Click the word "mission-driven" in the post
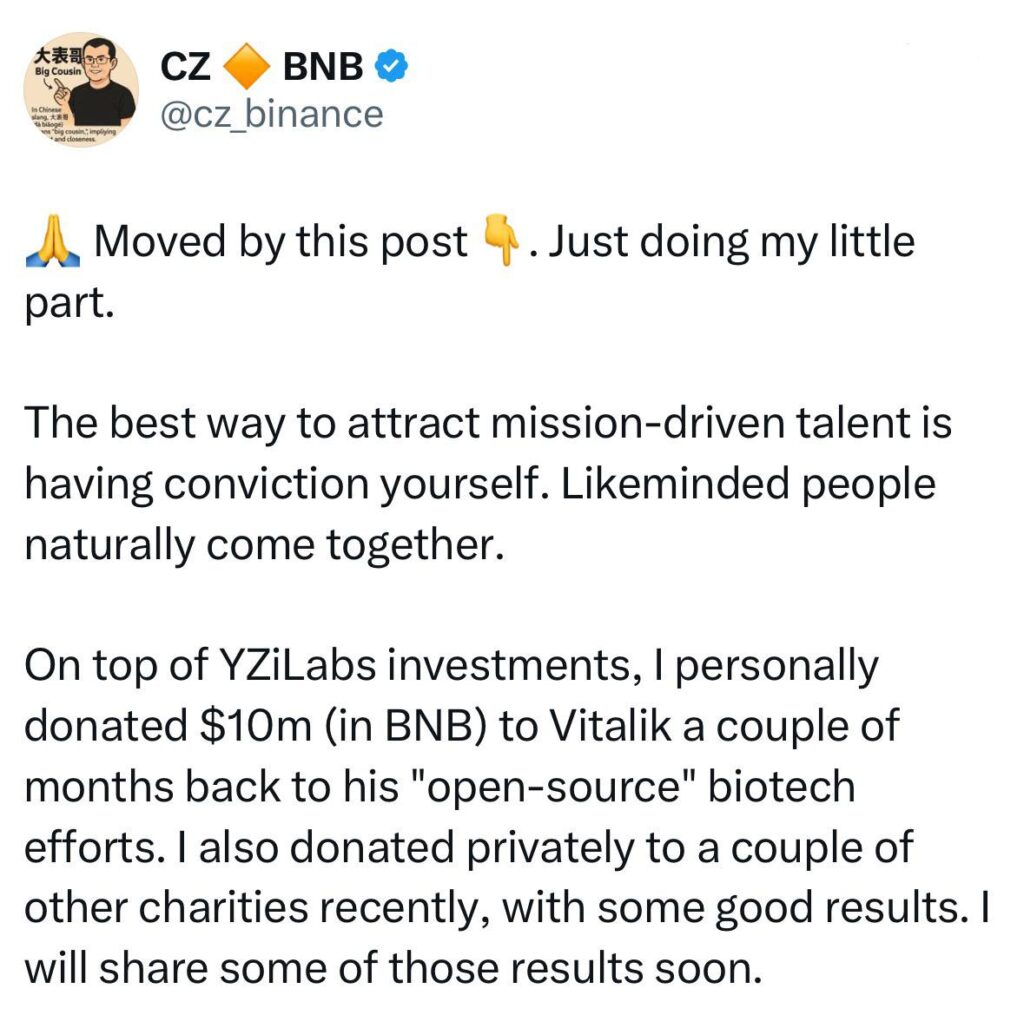The height and width of the screenshot is (1015, 1024). 636,424
